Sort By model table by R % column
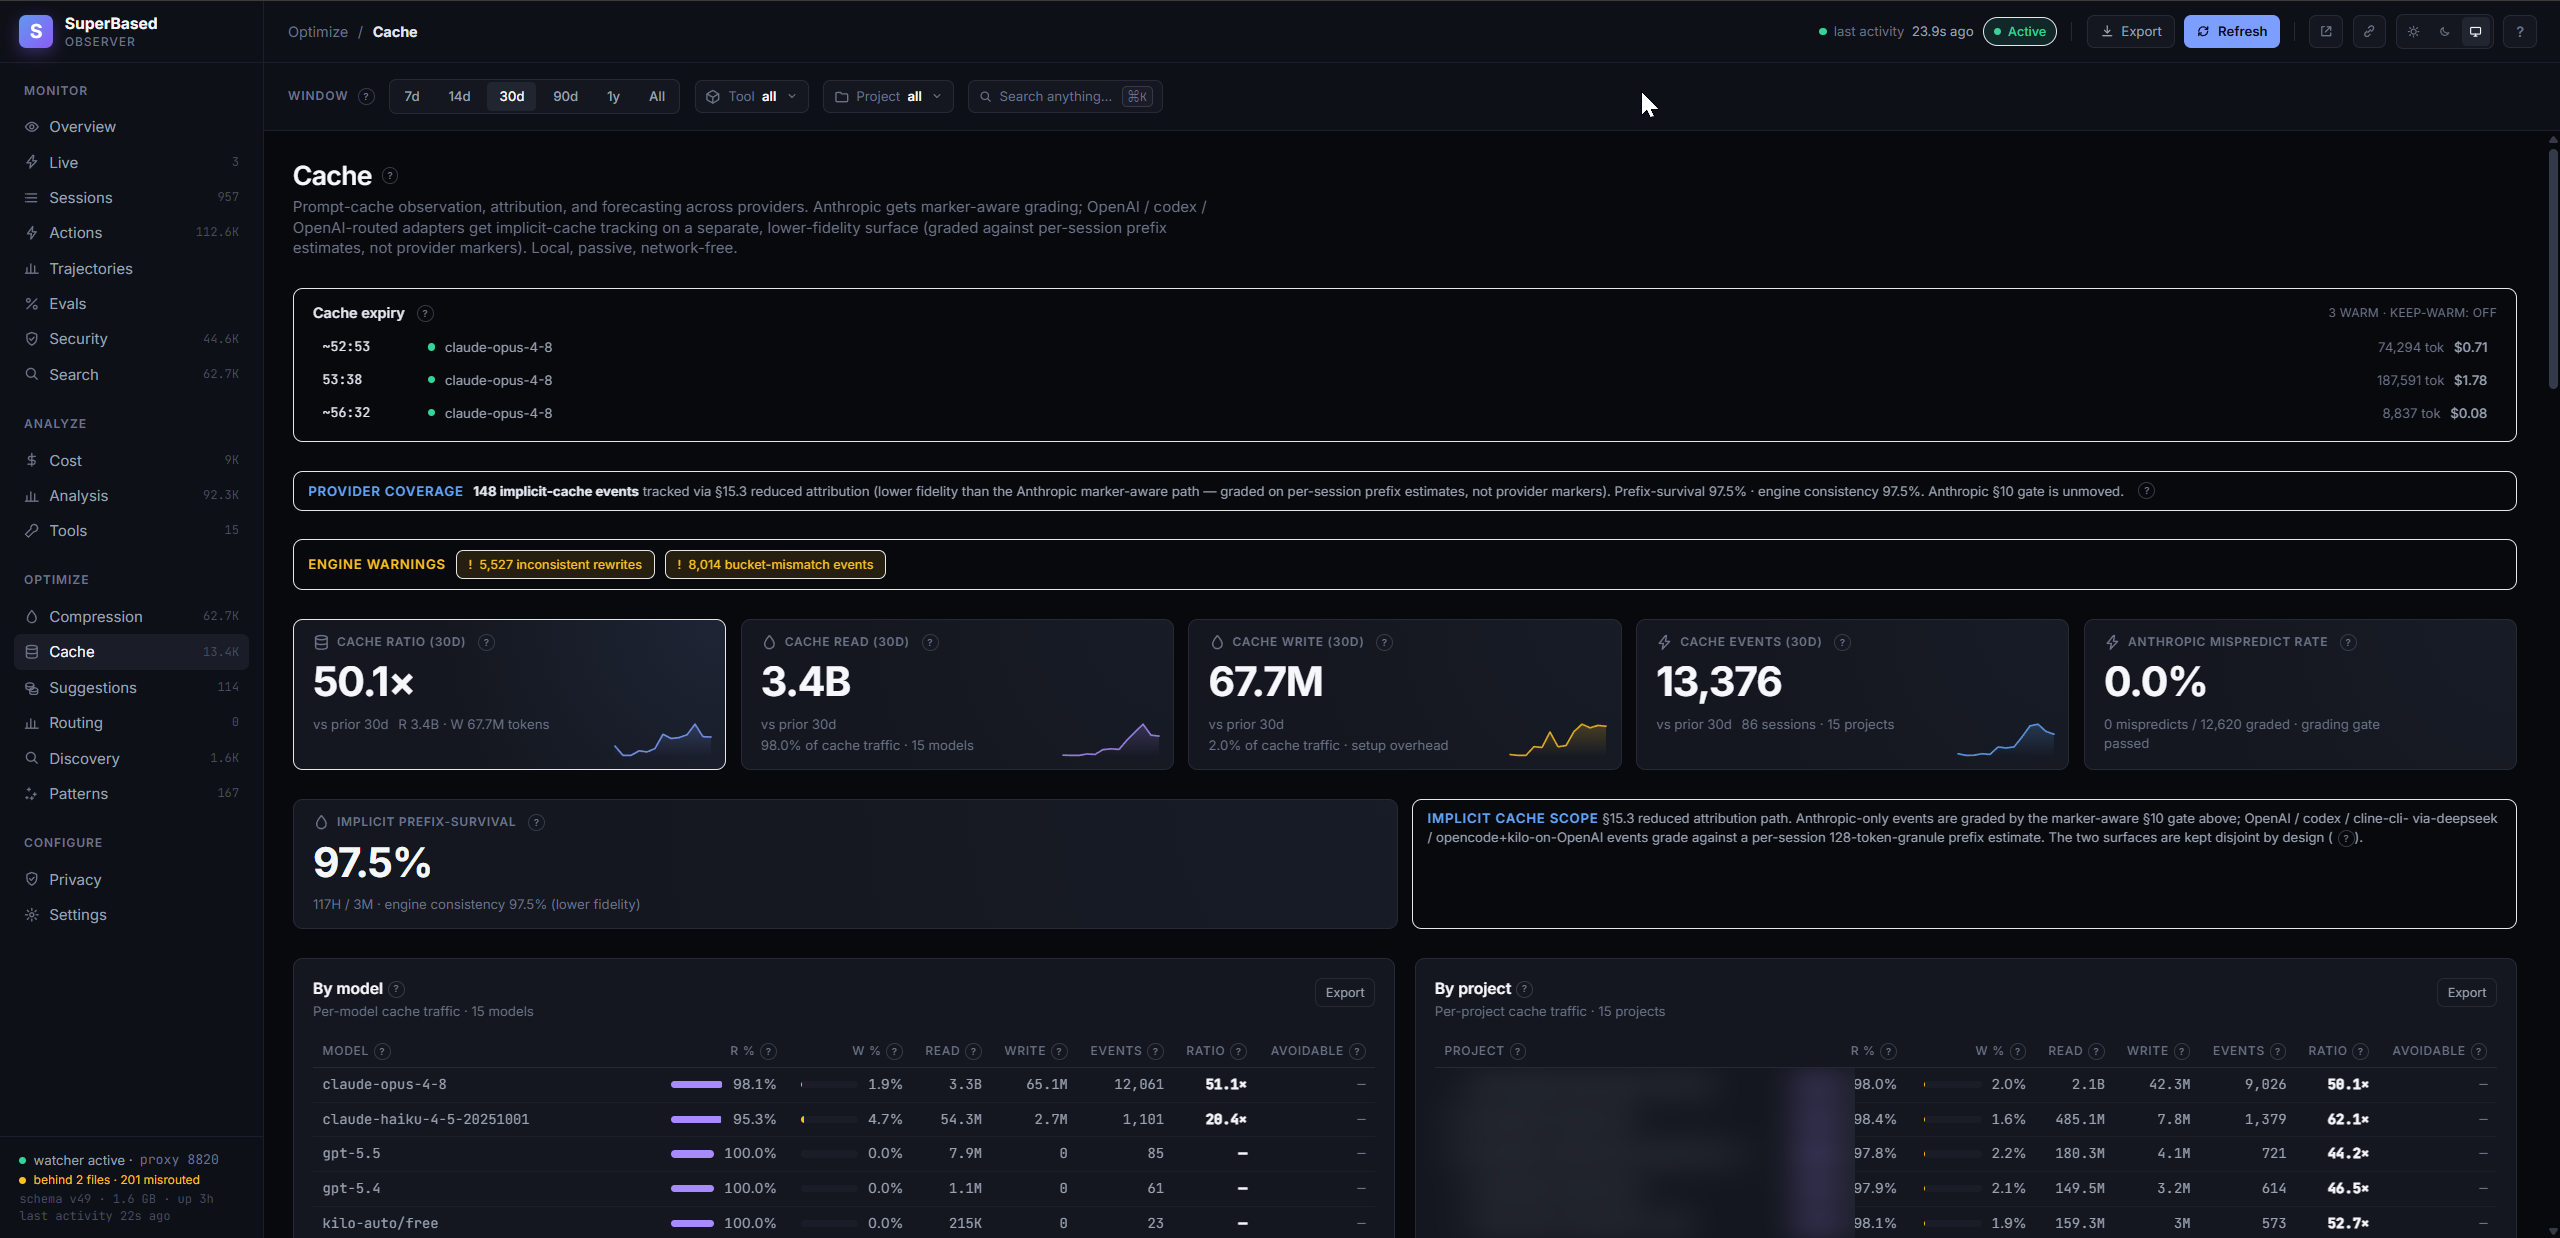The height and width of the screenshot is (1238, 2560). 742,1051
